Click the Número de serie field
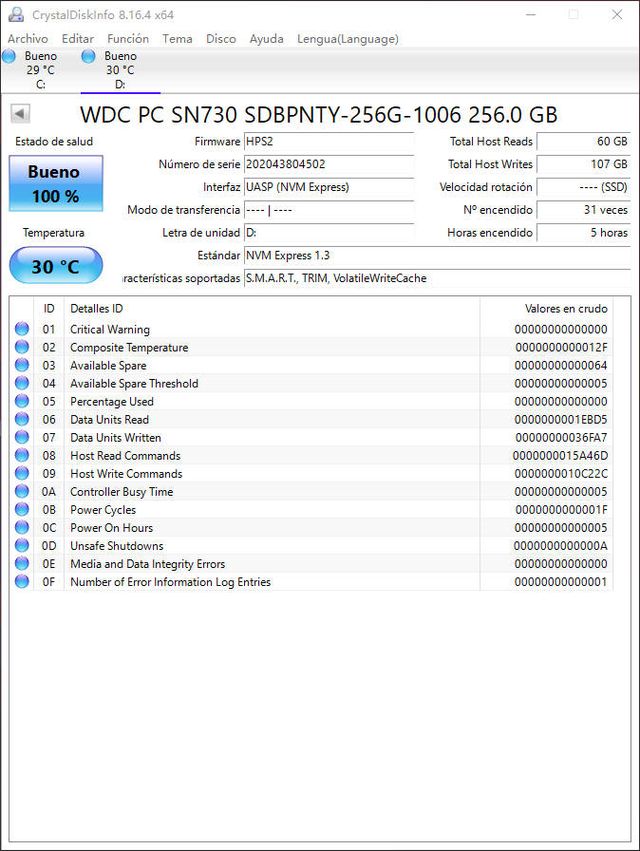Image resolution: width=640 pixels, height=851 pixels. [329, 164]
